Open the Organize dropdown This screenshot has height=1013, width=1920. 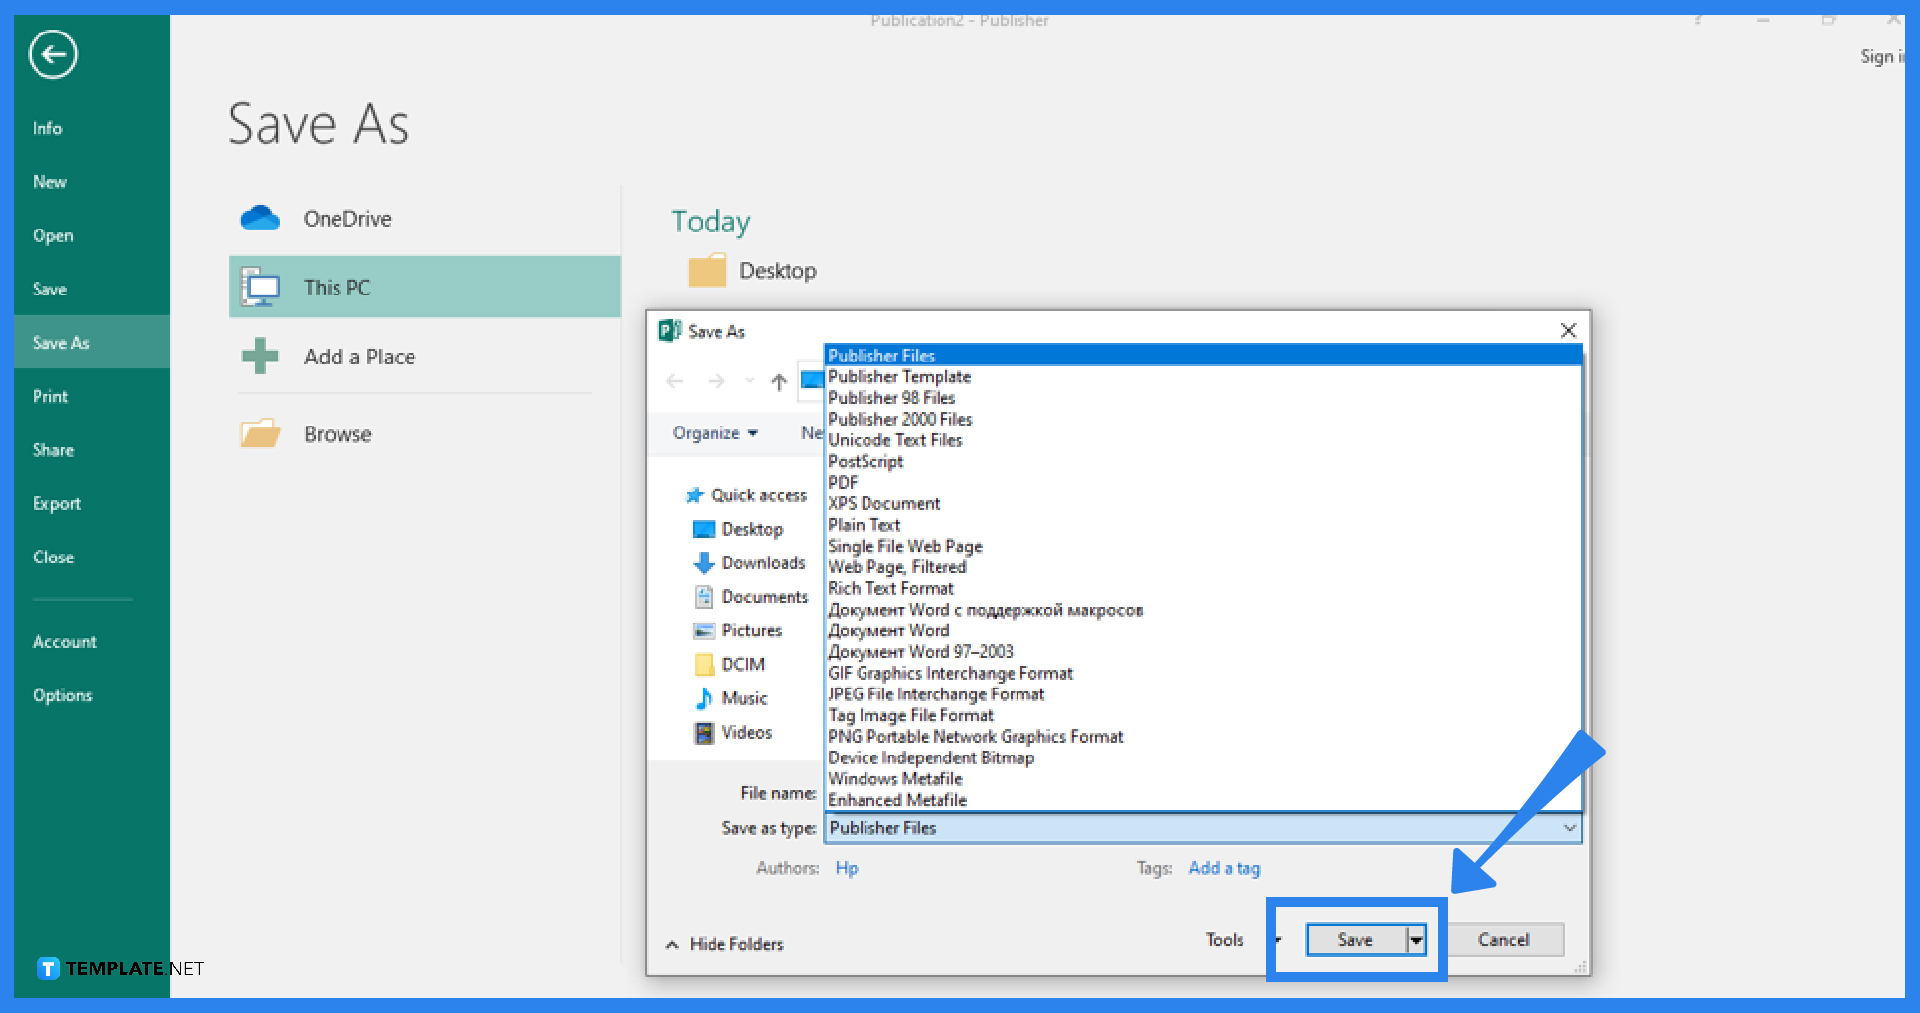[714, 432]
